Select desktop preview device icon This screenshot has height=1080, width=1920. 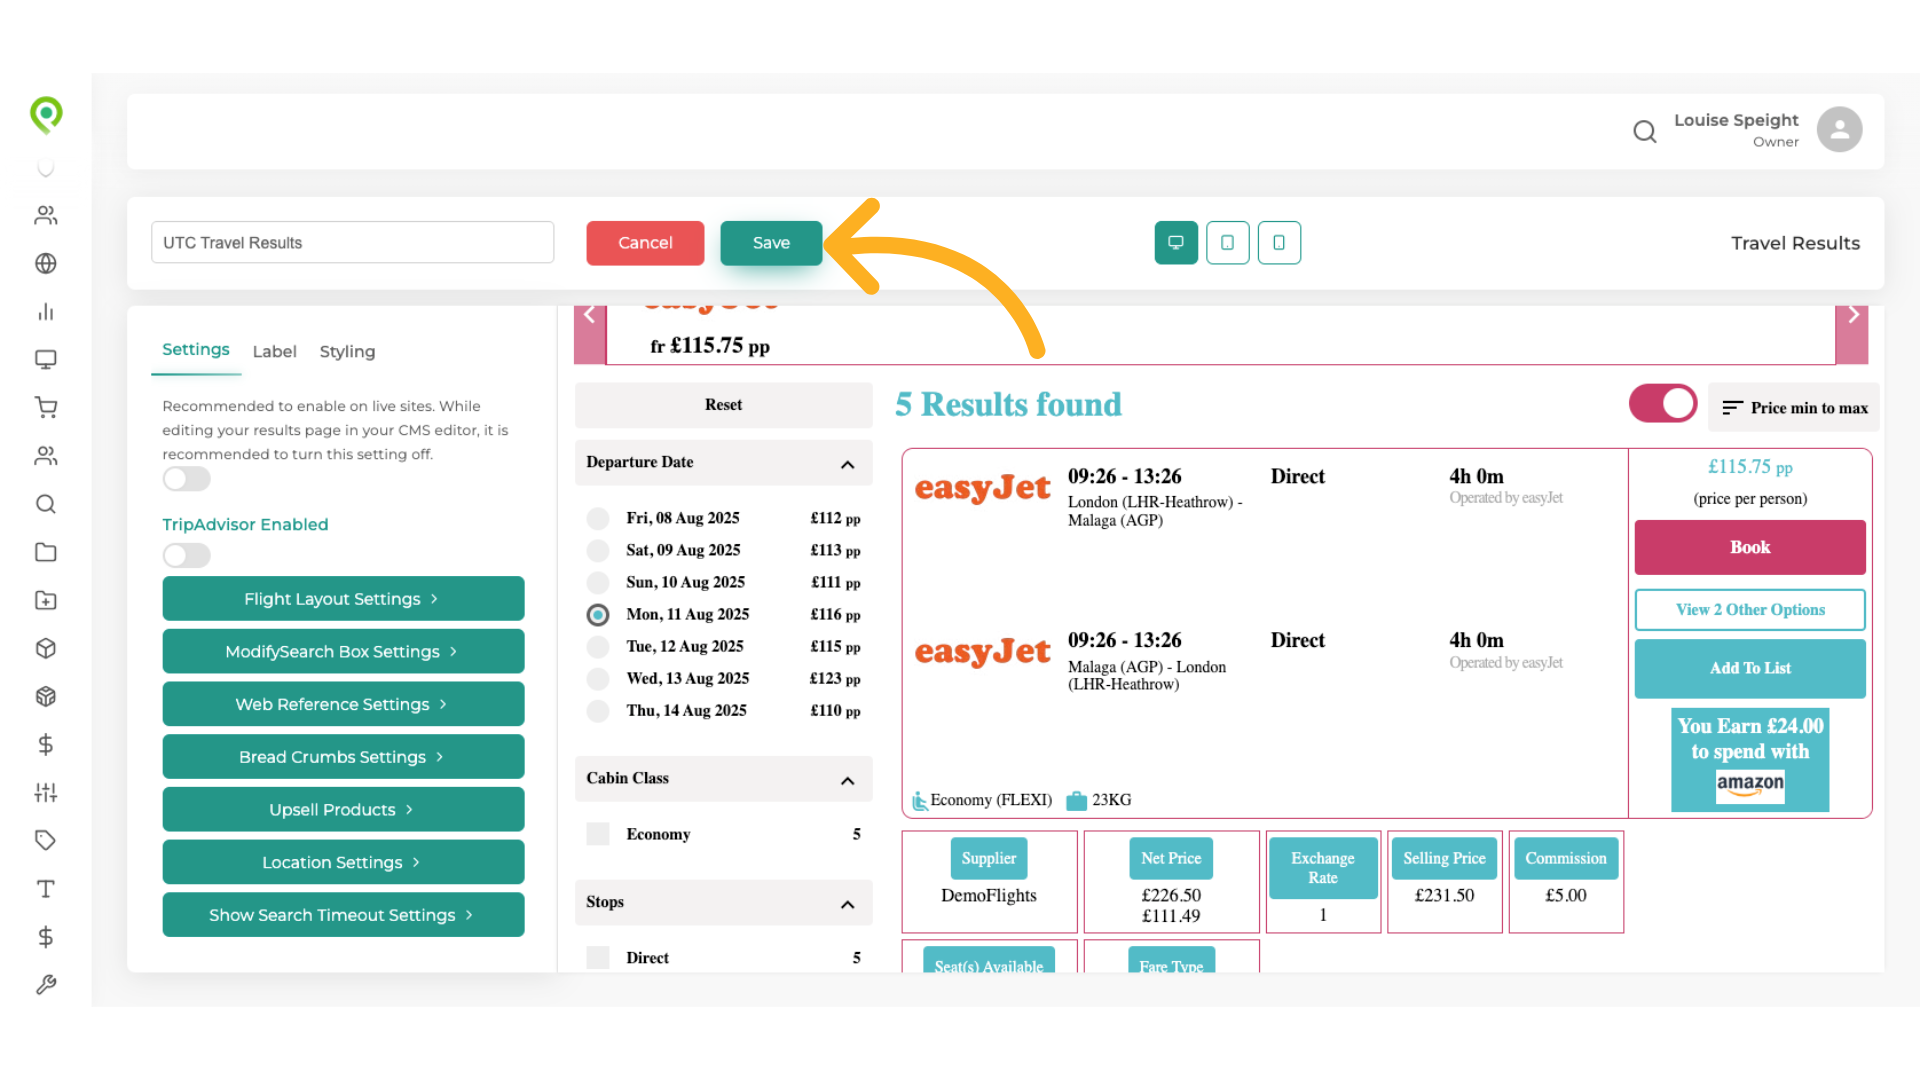tap(1176, 243)
